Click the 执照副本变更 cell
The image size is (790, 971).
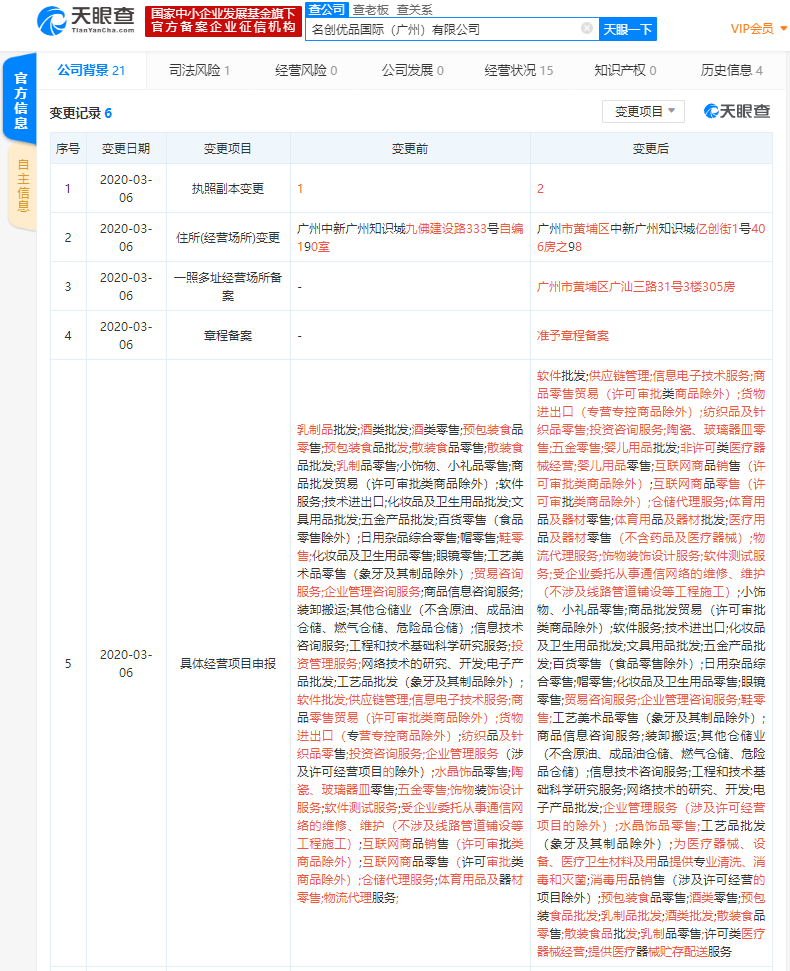coord(228,188)
